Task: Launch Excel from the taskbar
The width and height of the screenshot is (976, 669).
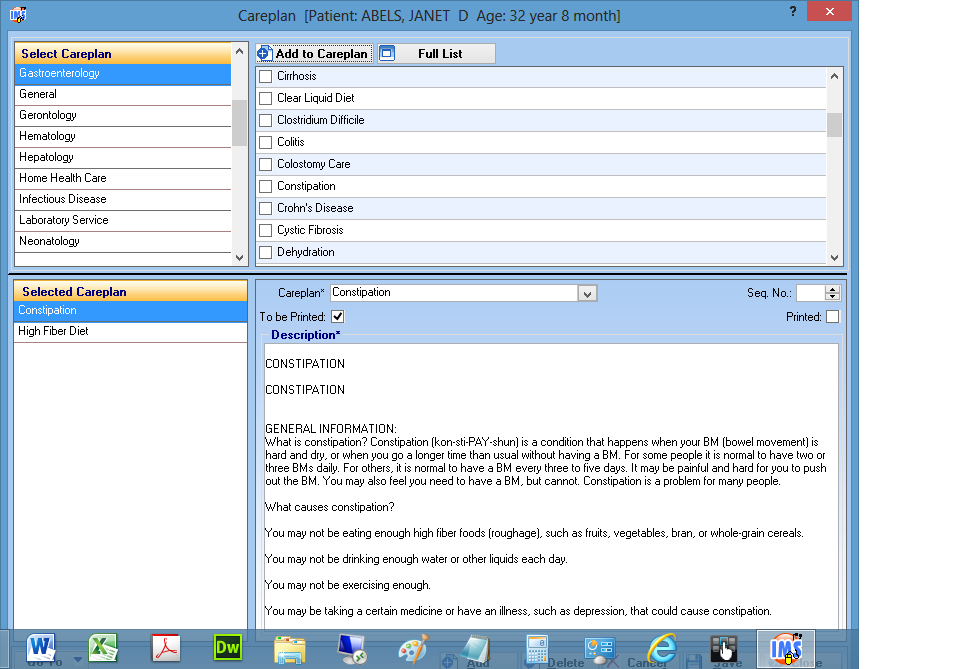Action: (x=103, y=648)
